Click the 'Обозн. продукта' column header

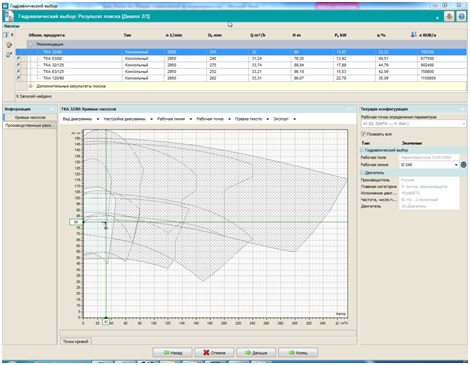click(47, 35)
